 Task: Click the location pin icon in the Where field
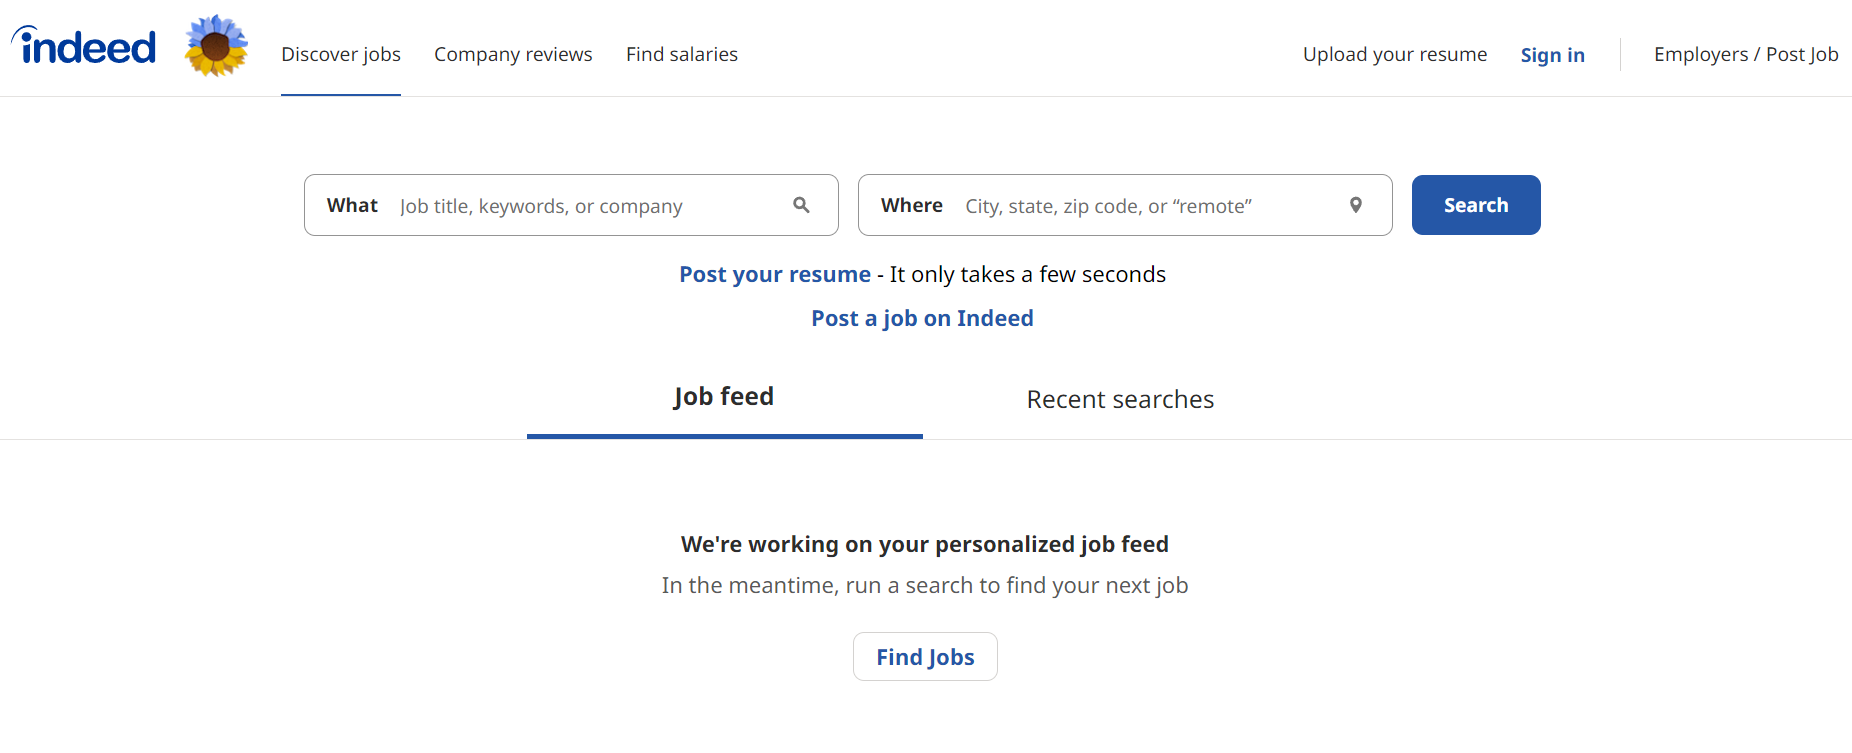pyautogui.click(x=1355, y=205)
